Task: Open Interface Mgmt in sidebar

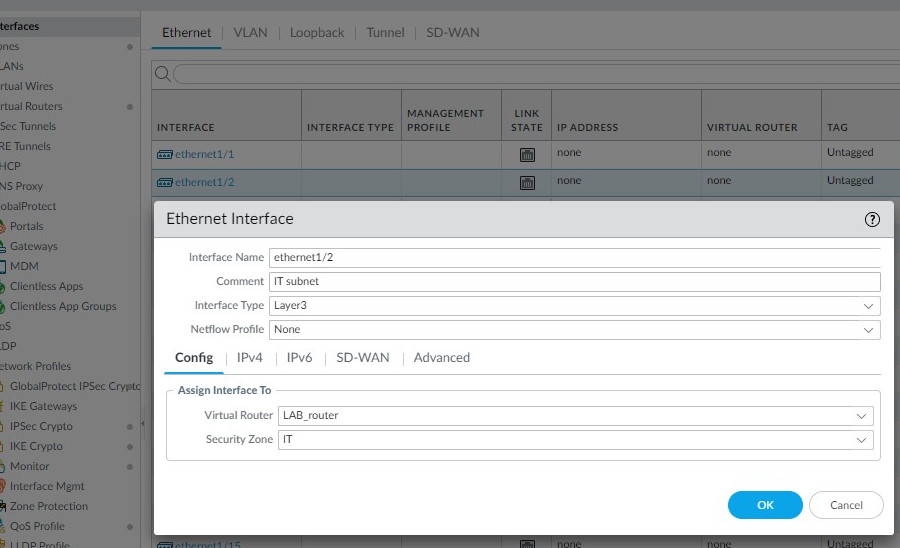Action: click(47, 487)
